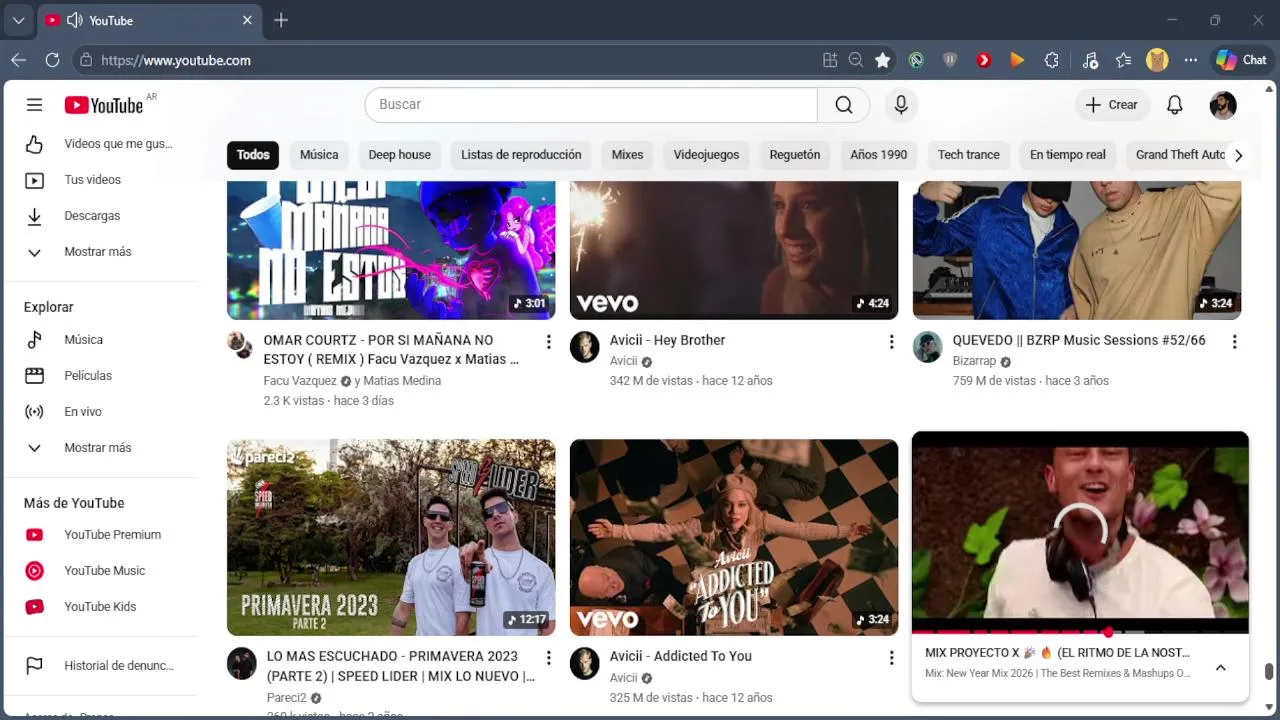Open the Primavera 2023 video thumbnail

tap(391, 538)
